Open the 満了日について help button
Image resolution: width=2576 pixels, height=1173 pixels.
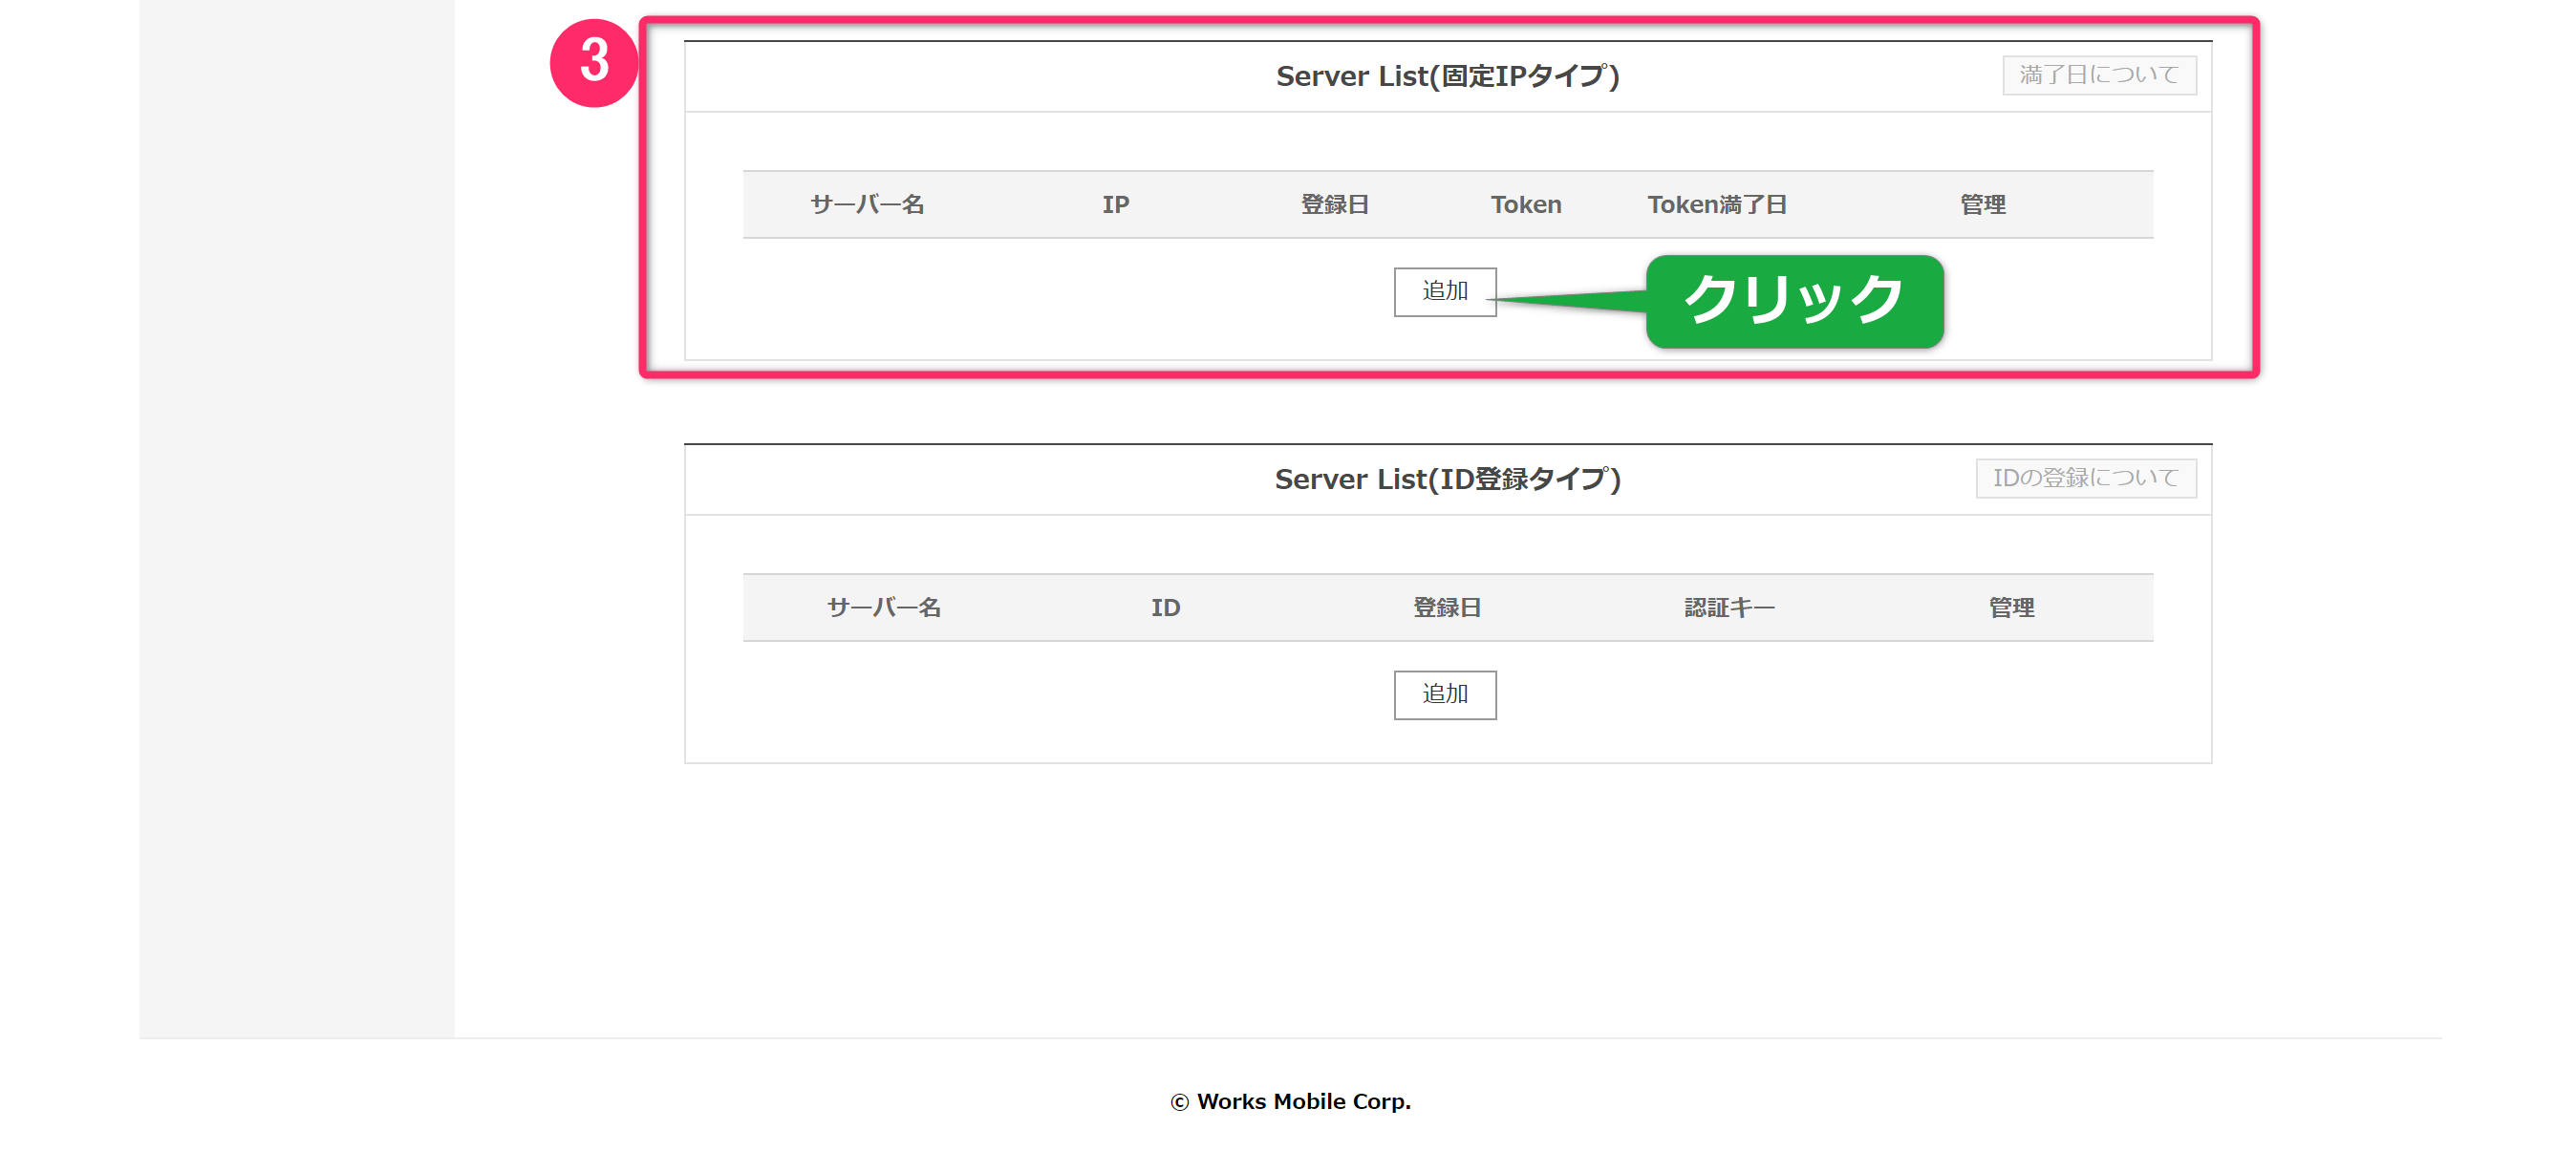tap(2098, 75)
